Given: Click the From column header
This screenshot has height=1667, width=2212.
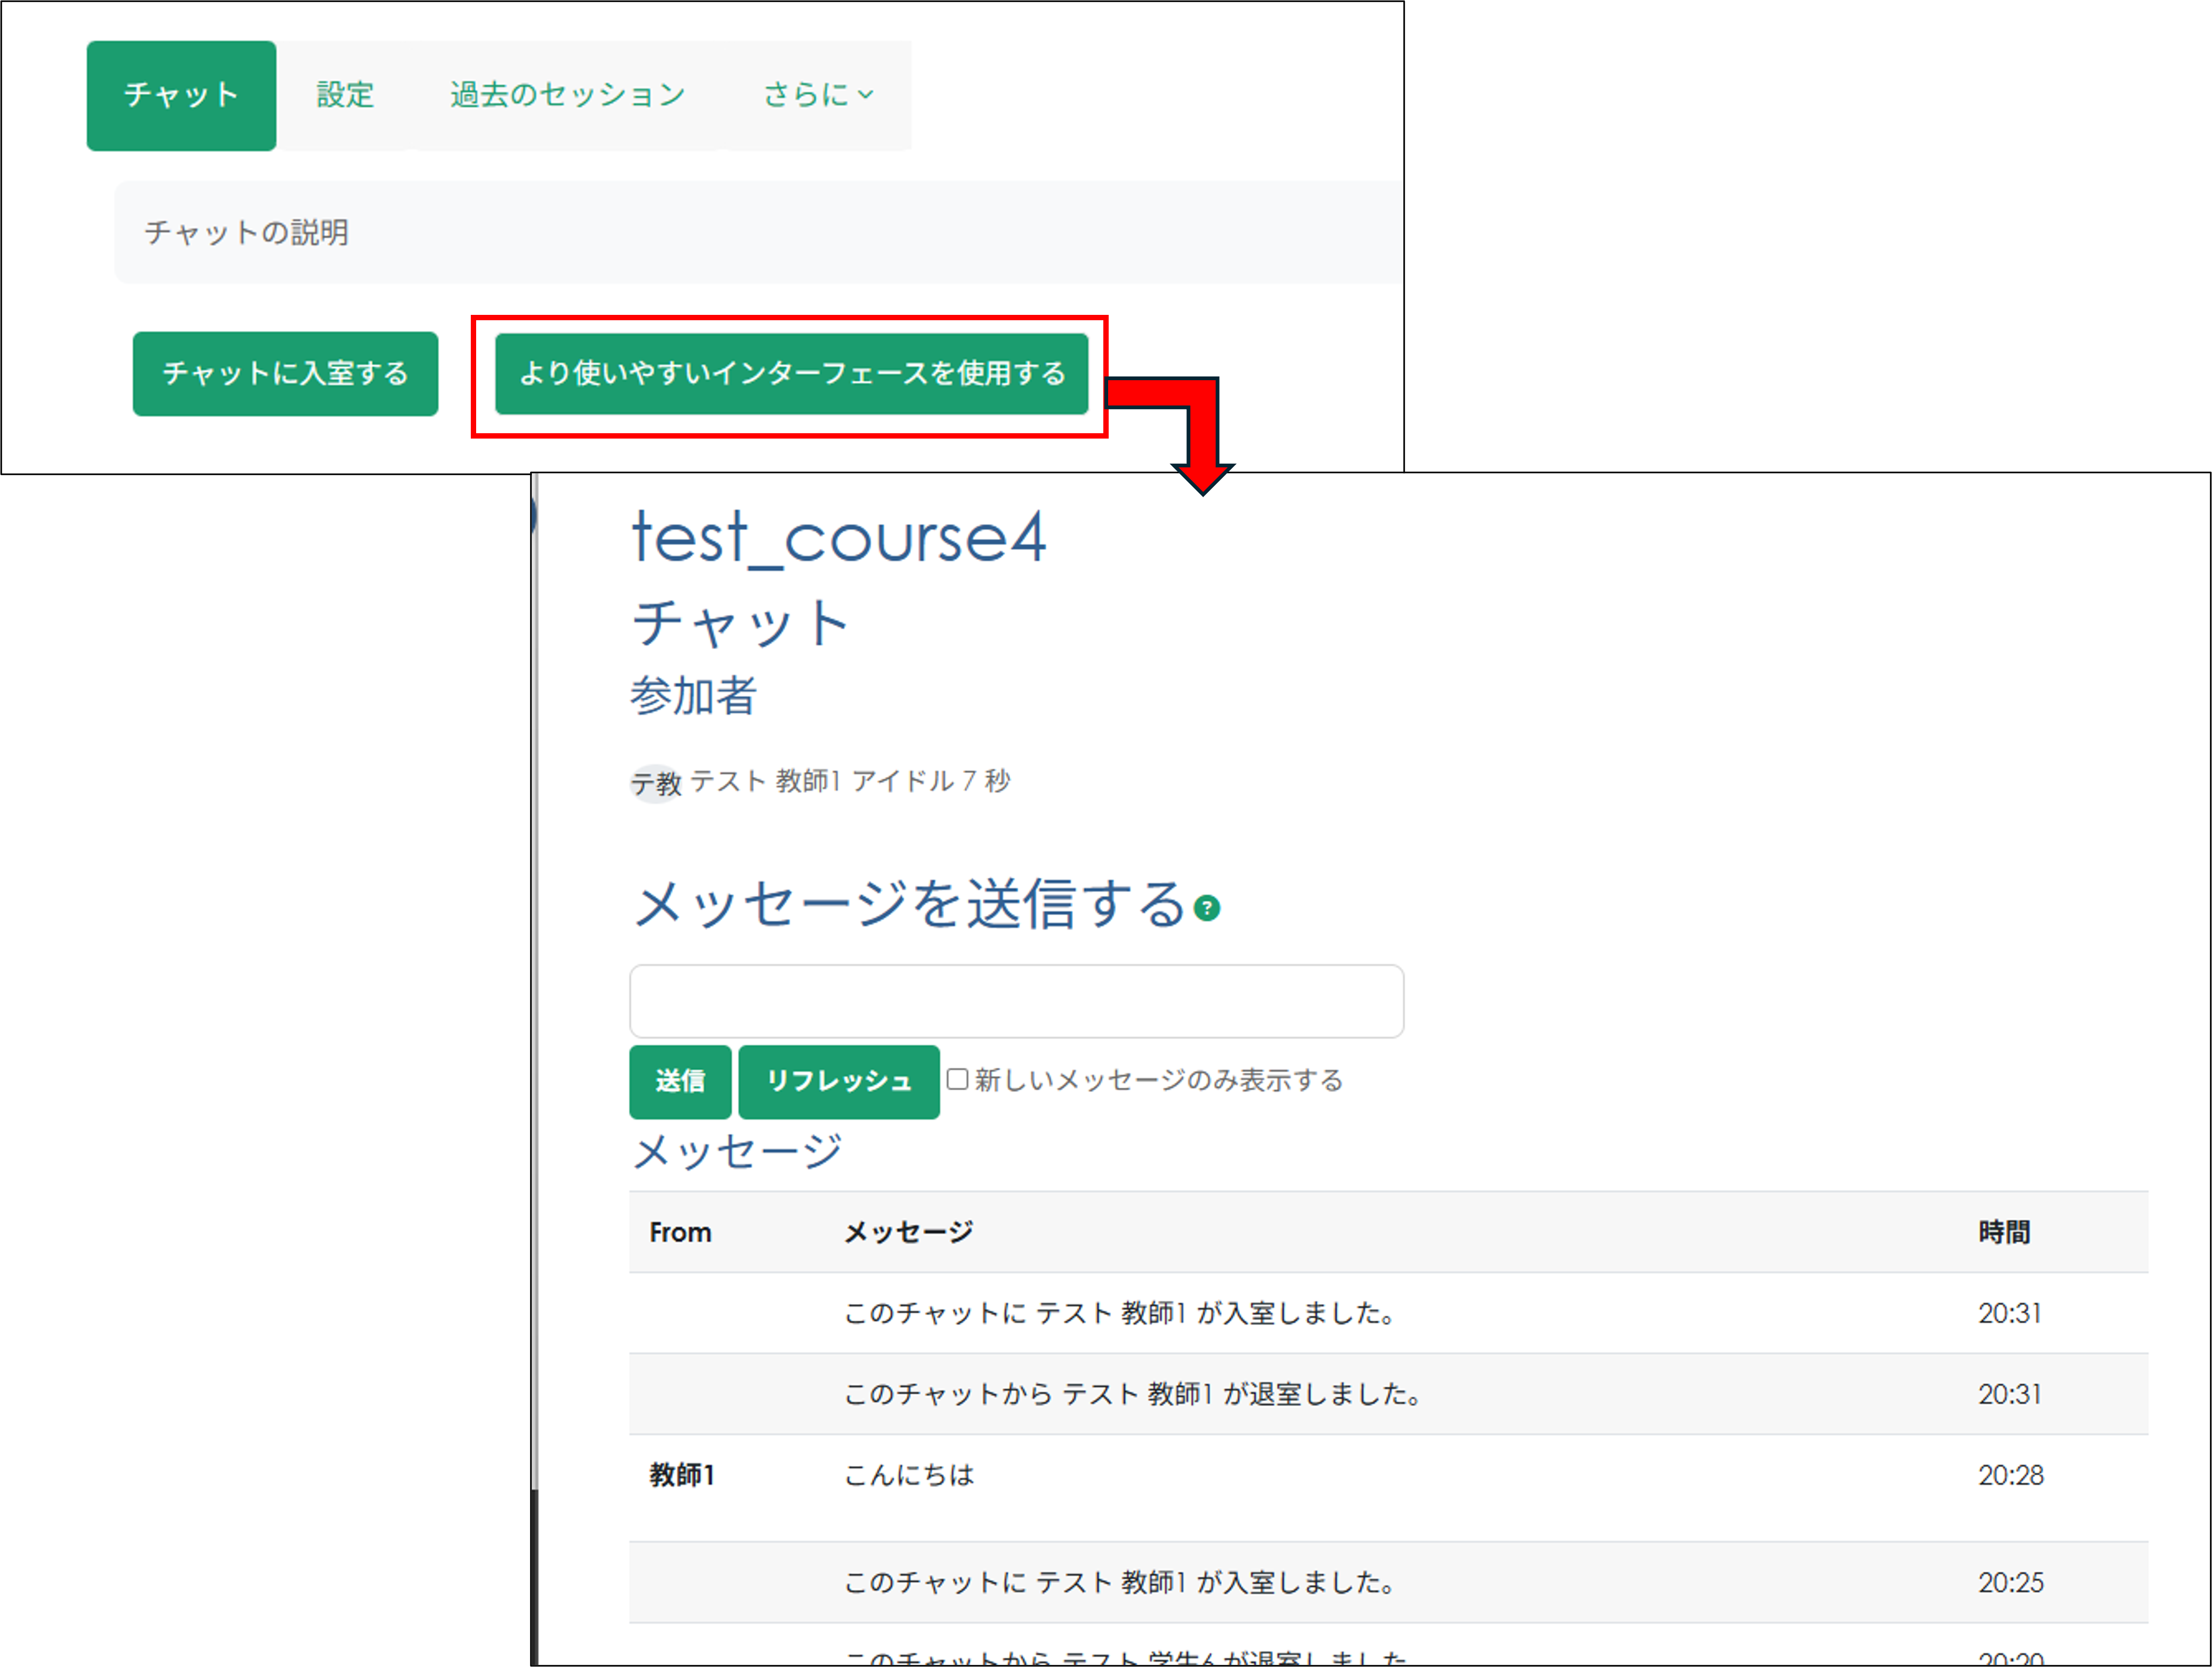Looking at the screenshot, I should (x=679, y=1232).
